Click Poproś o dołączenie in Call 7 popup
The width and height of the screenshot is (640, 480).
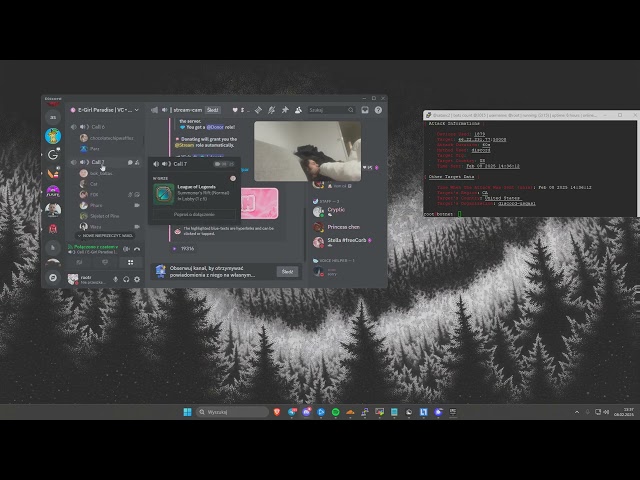(x=194, y=214)
